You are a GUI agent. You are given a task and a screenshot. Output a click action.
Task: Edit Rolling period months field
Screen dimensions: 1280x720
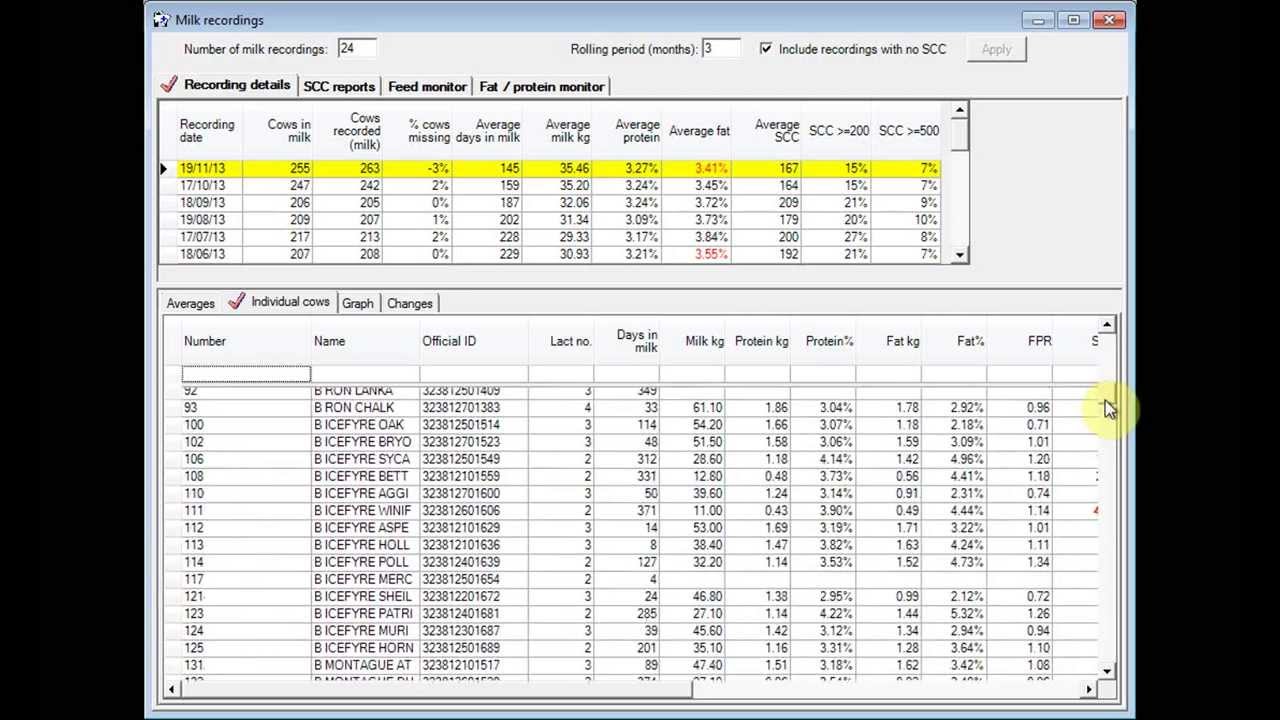pos(721,48)
